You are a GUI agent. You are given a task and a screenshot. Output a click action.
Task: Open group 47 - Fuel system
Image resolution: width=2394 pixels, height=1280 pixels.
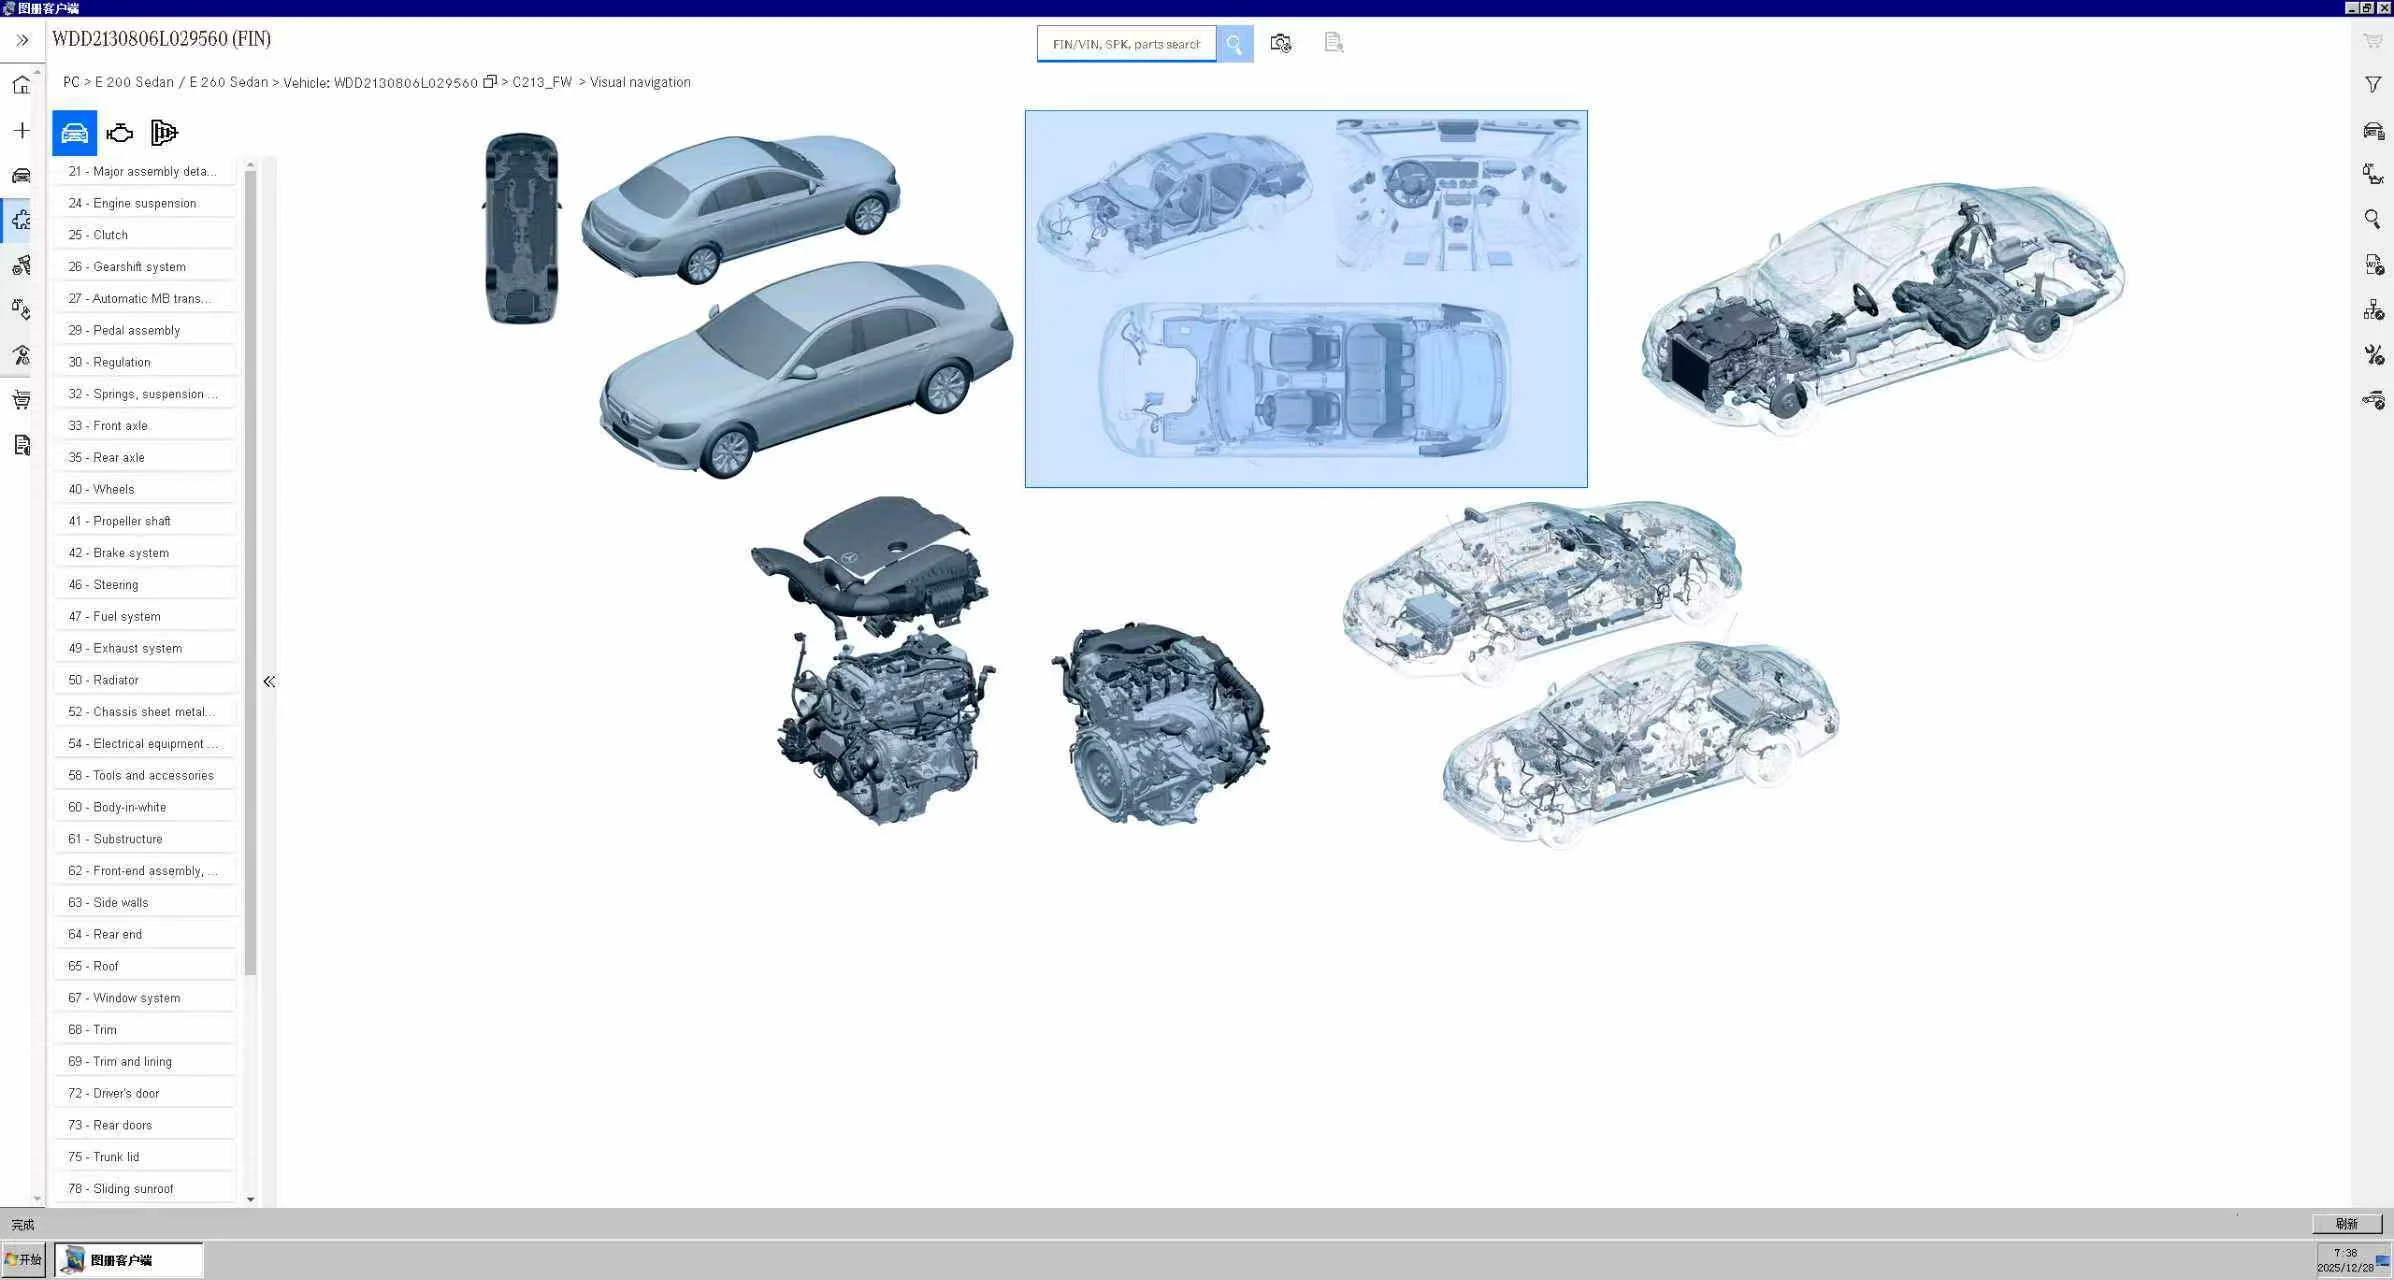tap(115, 616)
